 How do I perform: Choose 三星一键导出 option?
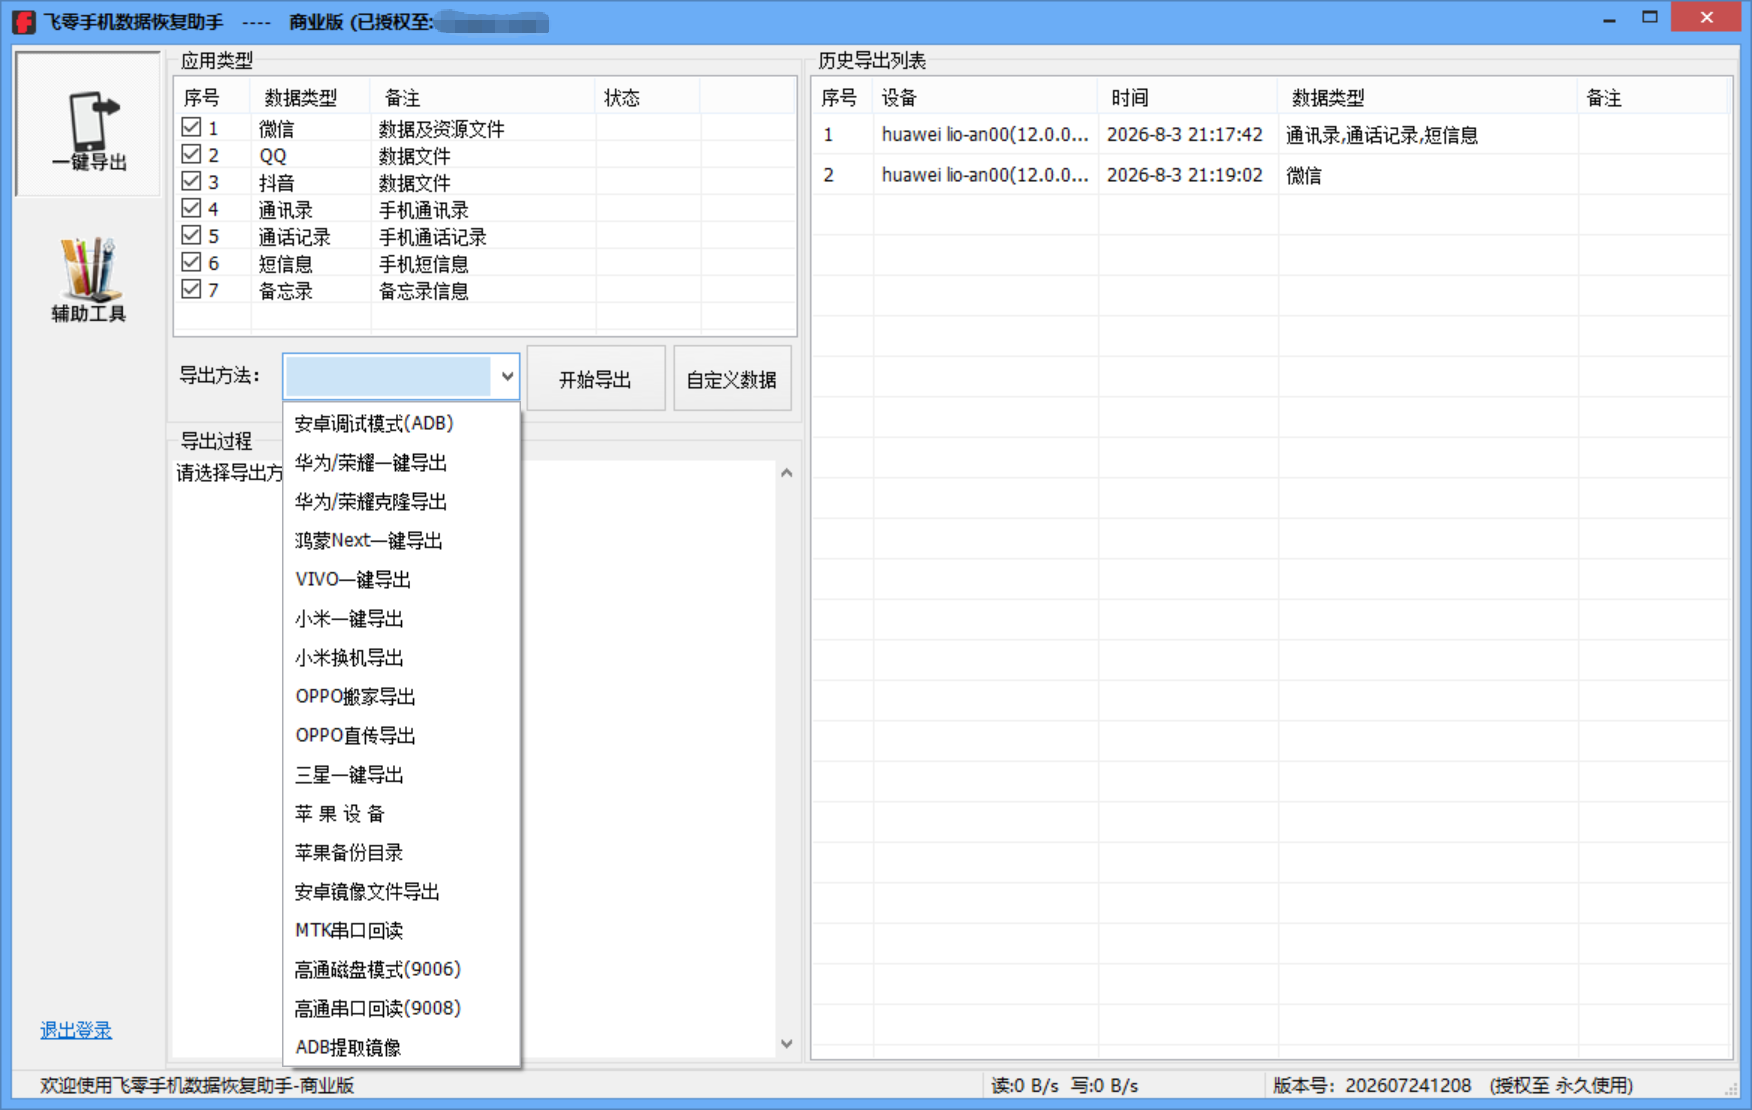pos(401,774)
